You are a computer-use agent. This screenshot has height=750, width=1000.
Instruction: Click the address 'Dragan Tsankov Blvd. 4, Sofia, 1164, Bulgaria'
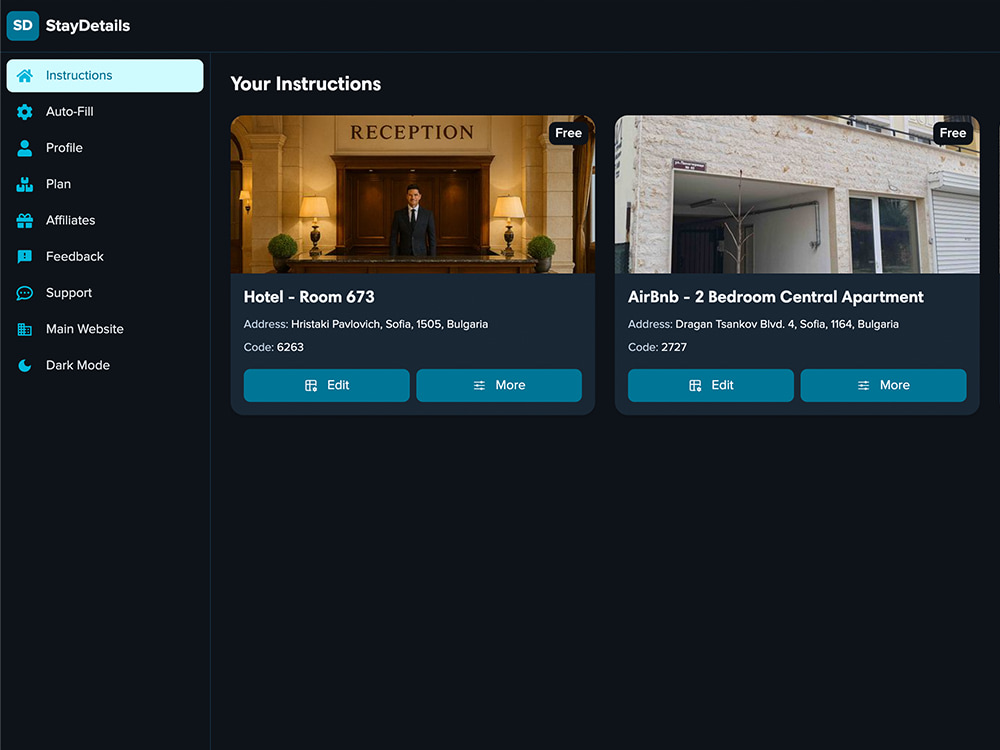pyautogui.click(x=787, y=324)
